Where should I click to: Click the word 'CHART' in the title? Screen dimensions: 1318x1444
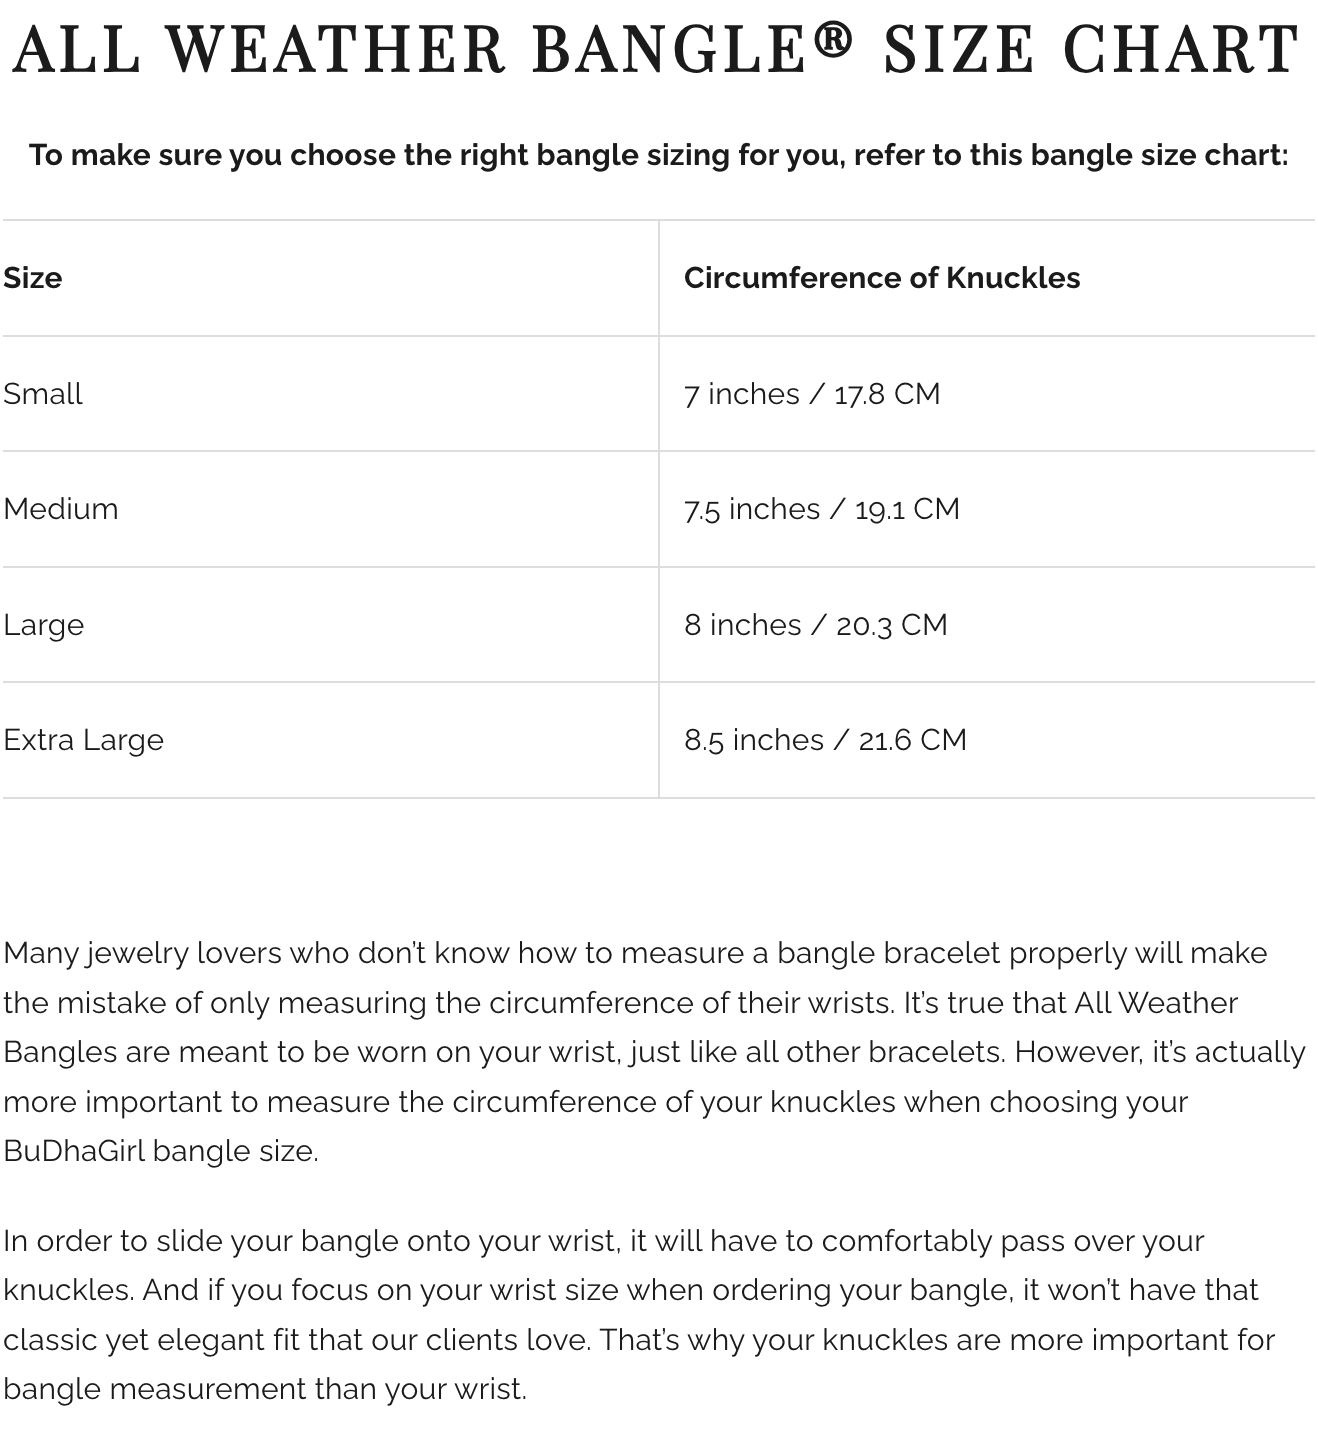1181,50
